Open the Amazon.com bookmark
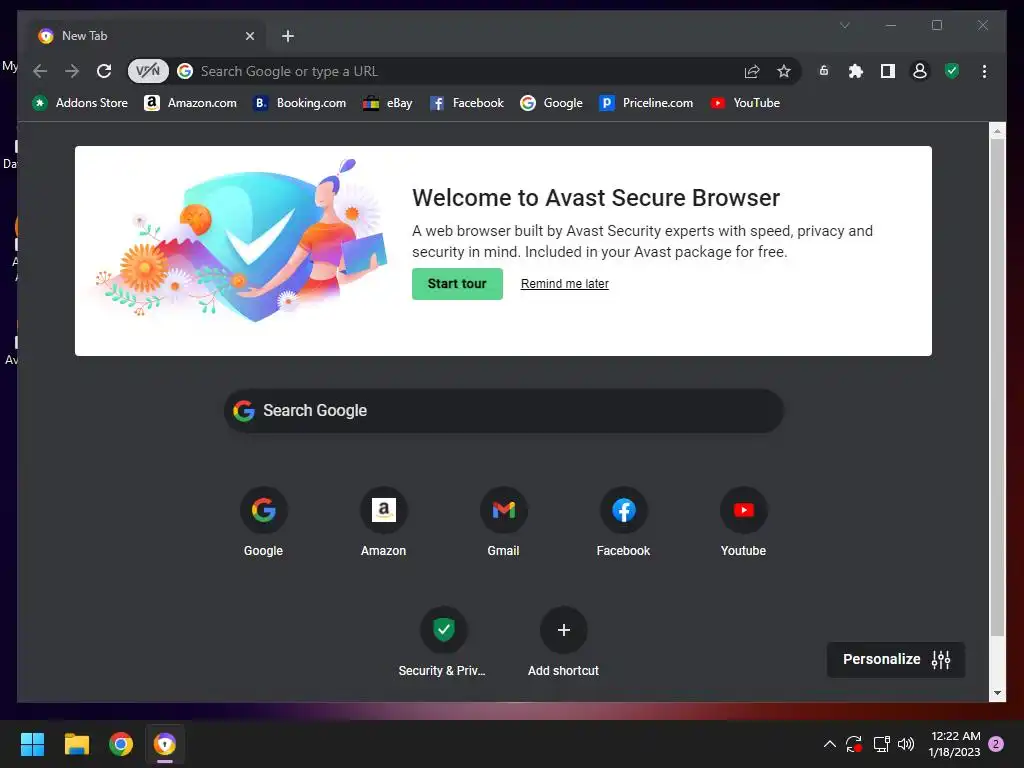 (x=190, y=103)
